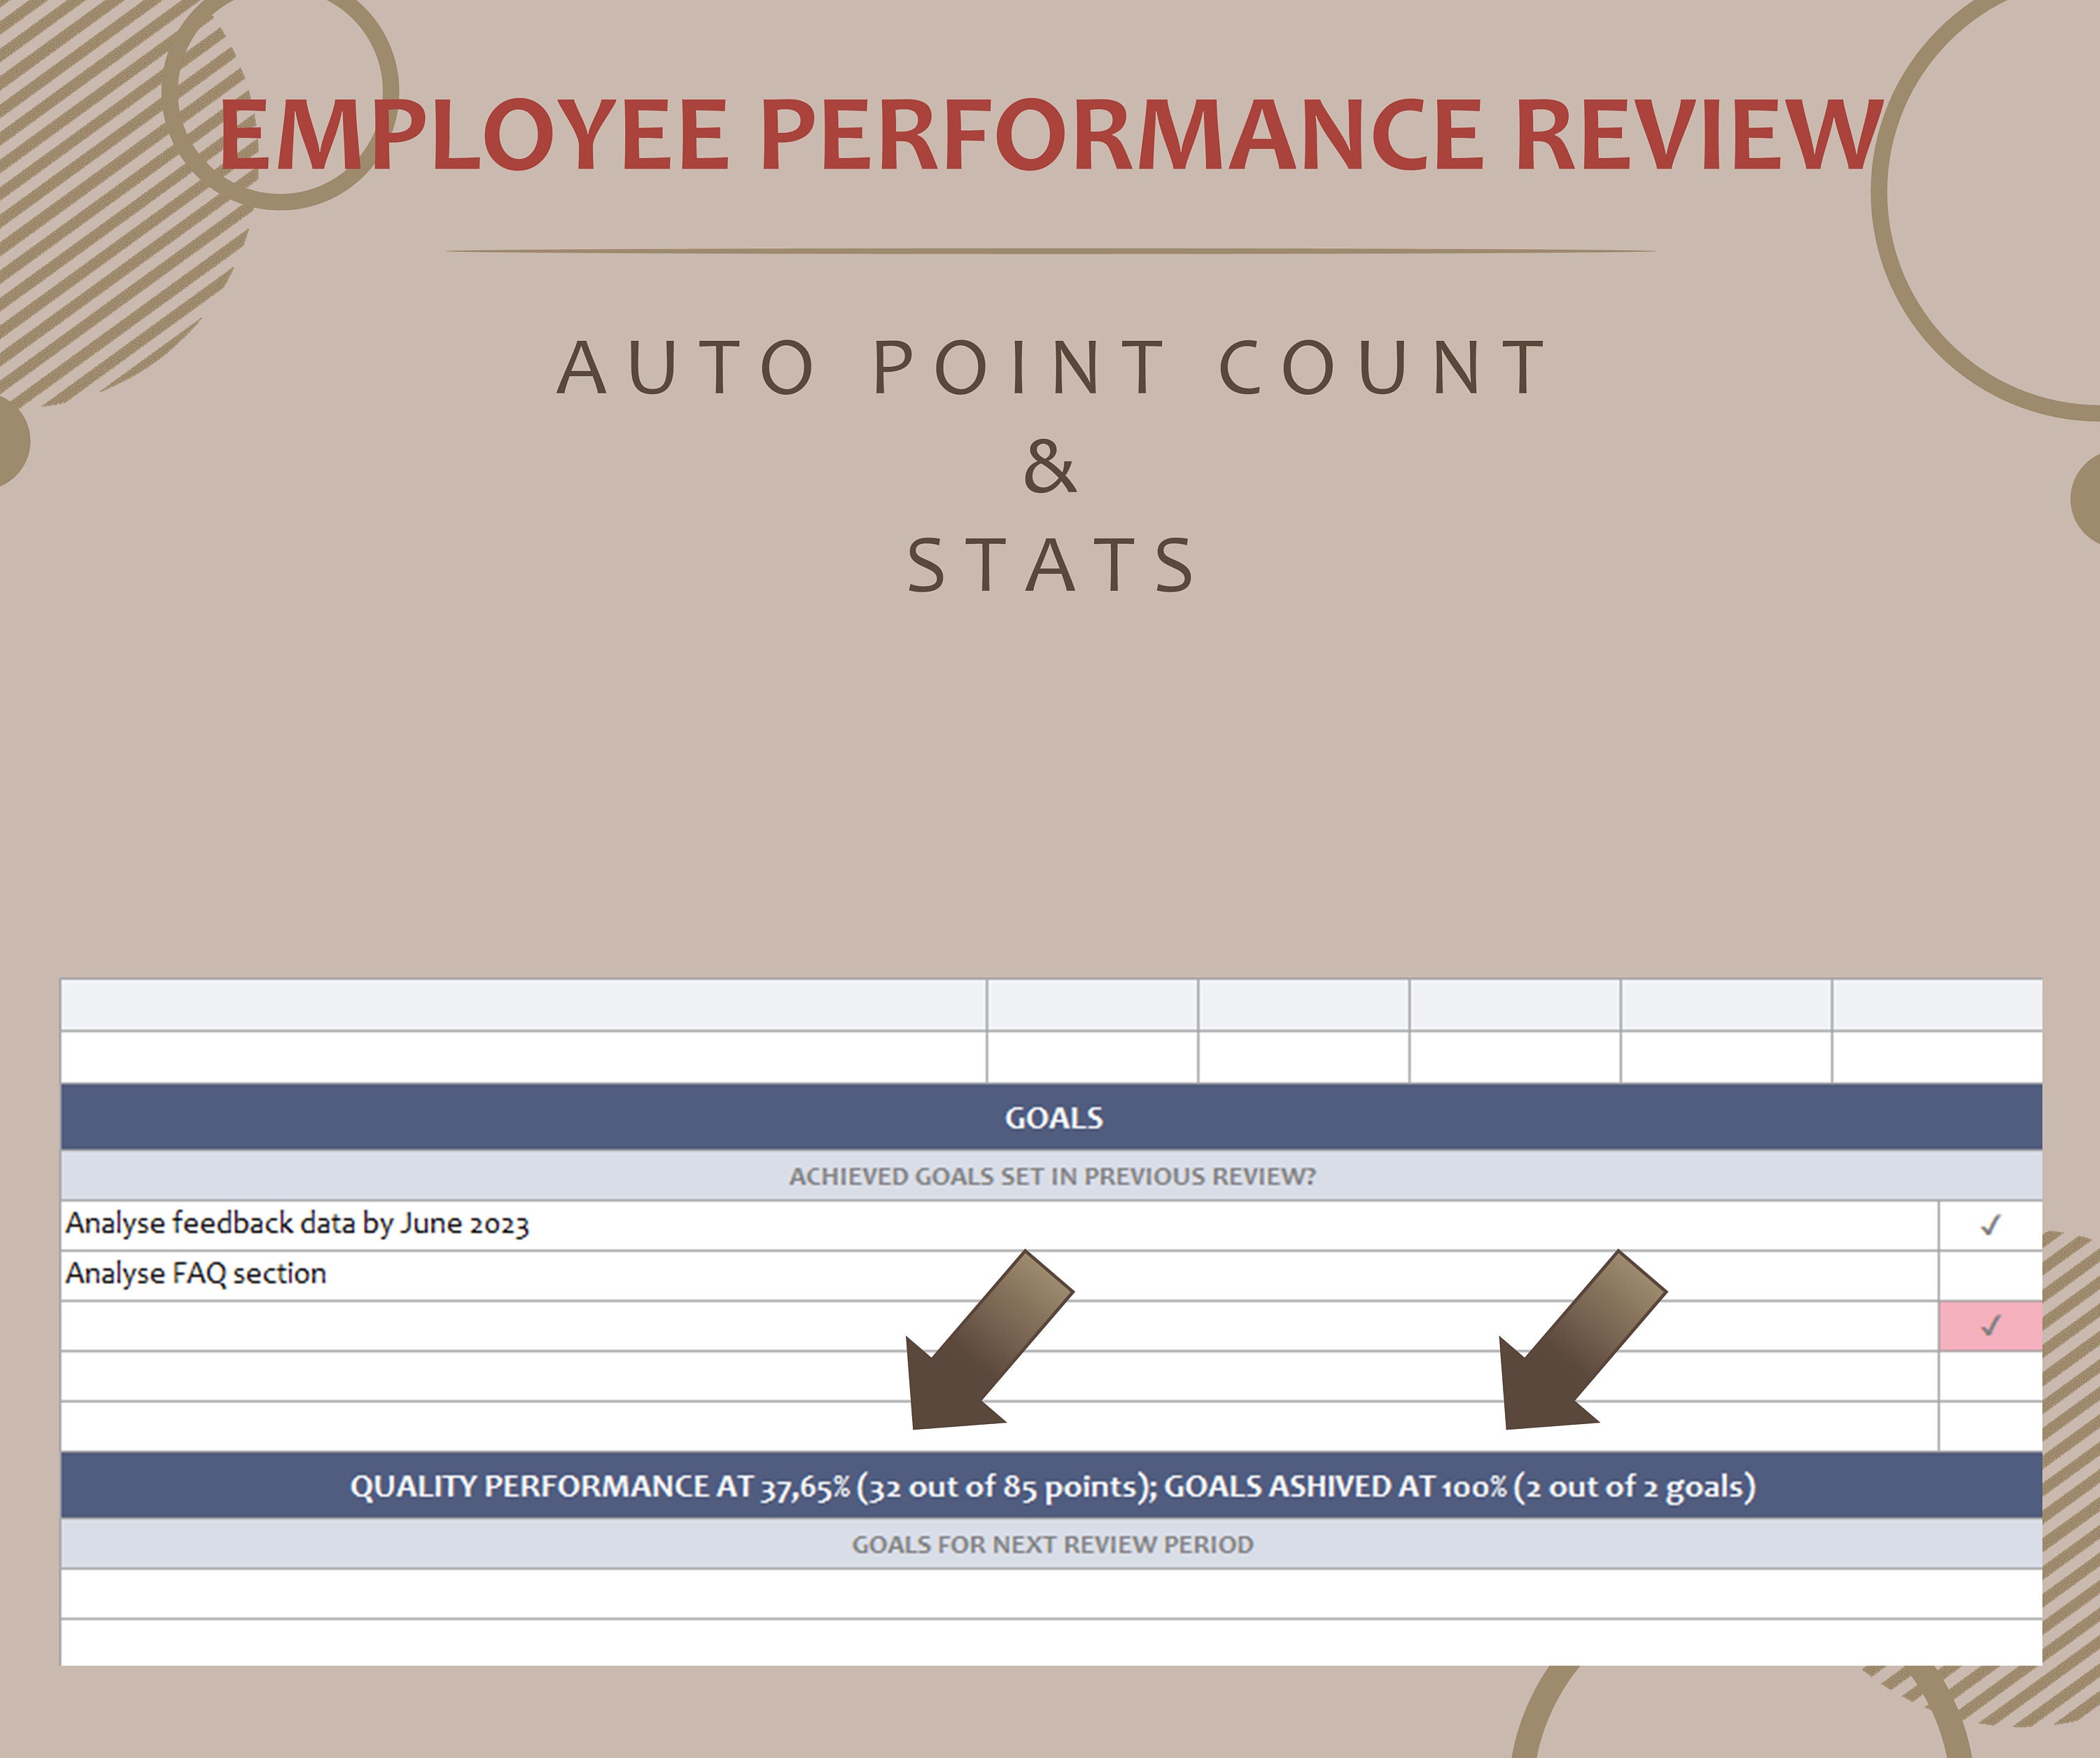This screenshot has width=2100, height=1758.
Task: Click the empty check cell beside 'Analyse FAQ section'
Action: [1990, 1275]
